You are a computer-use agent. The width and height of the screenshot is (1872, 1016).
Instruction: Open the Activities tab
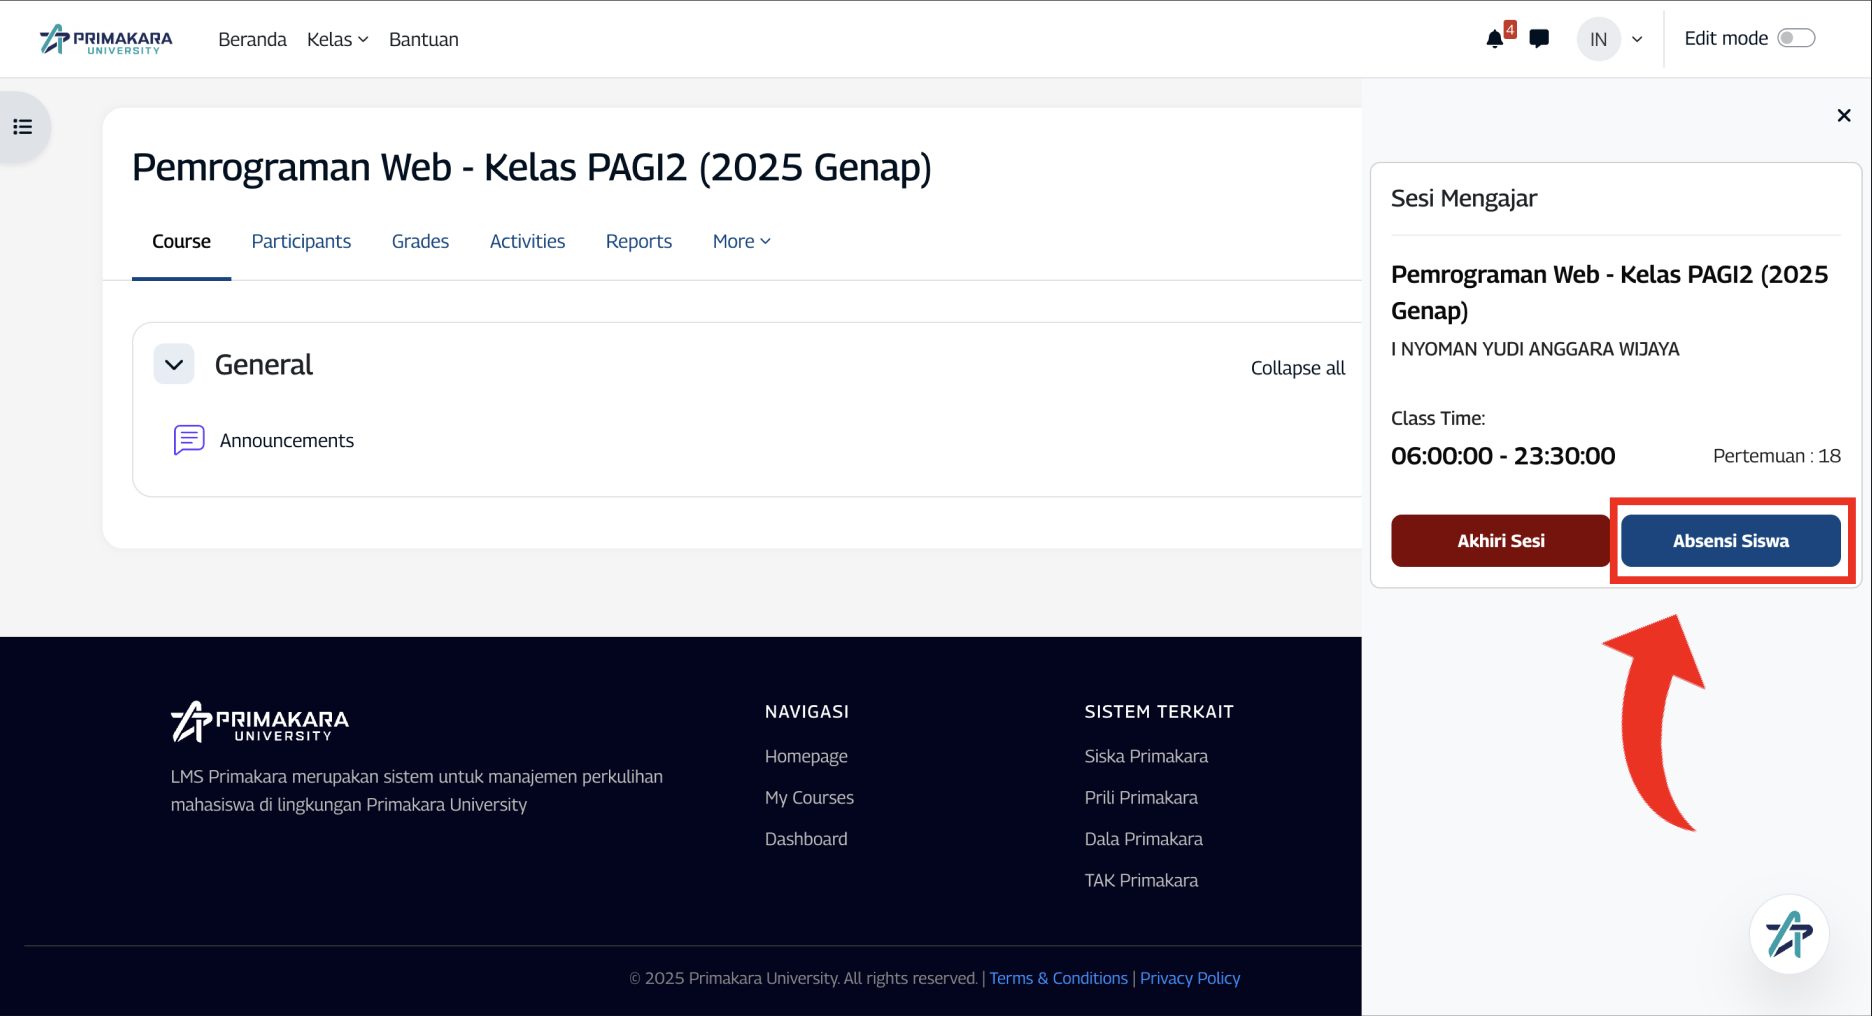(527, 241)
